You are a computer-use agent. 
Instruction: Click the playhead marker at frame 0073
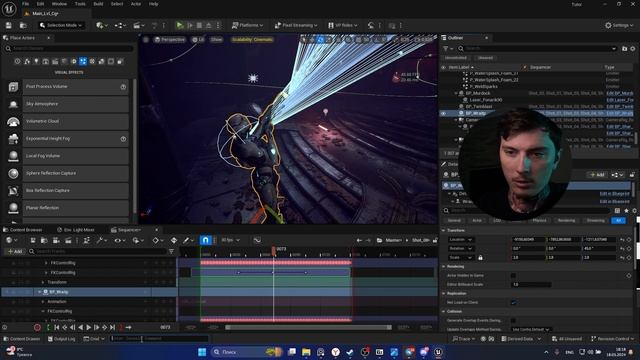[x=274, y=250]
